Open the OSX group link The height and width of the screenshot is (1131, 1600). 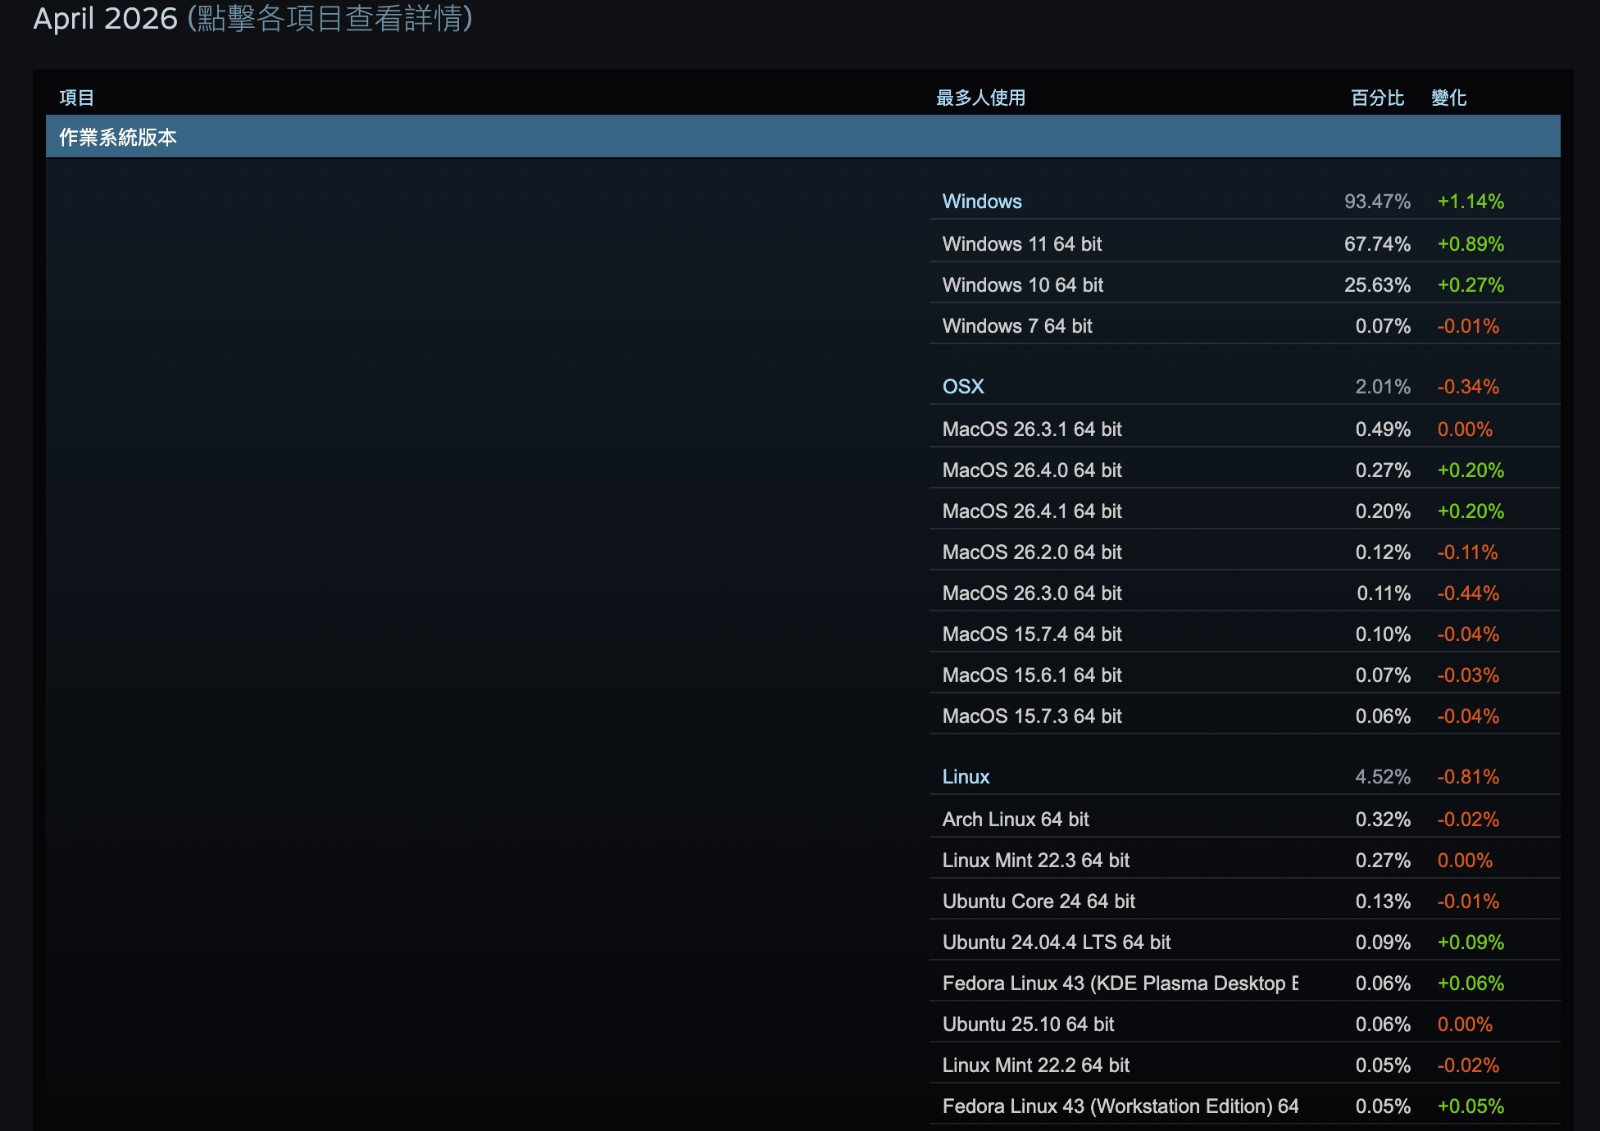point(963,386)
